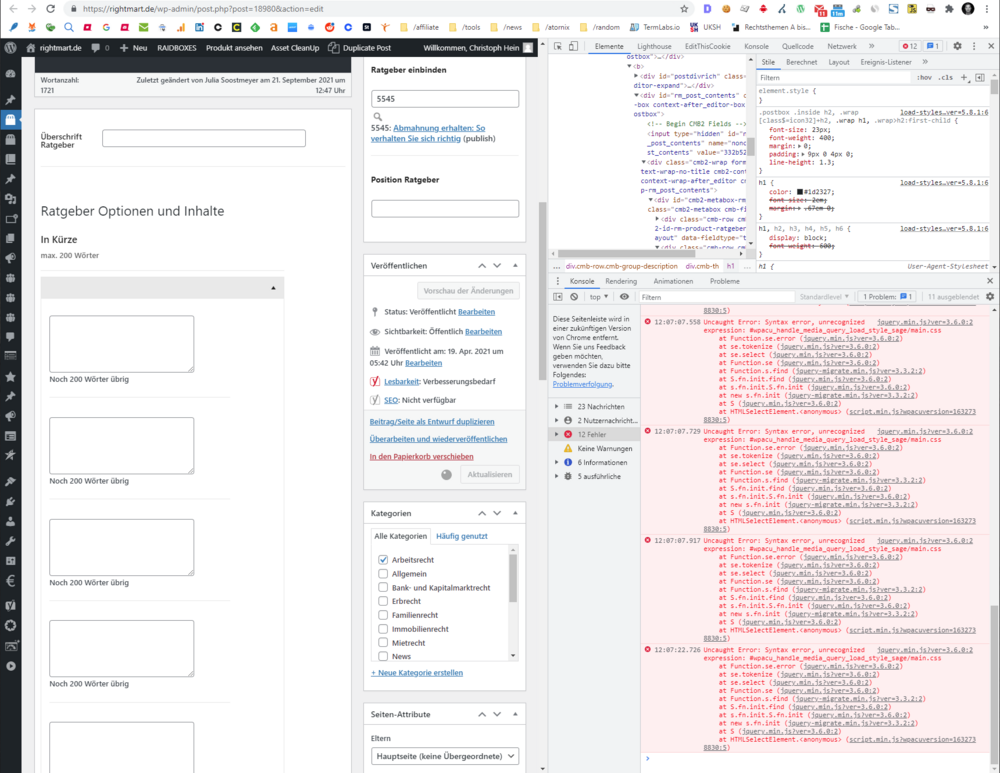The width and height of the screenshot is (1000, 773).
Task: Check the Immobilienrecht category
Action: pyautogui.click(x=383, y=629)
